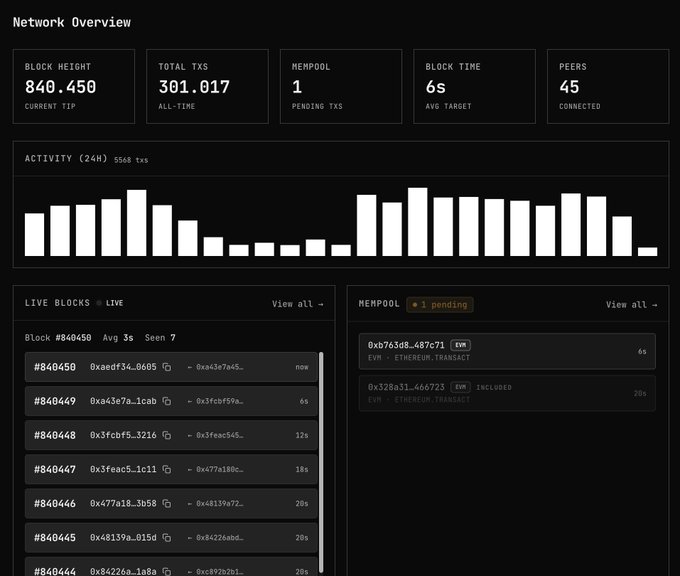
Task: Click the first bar in activity chart
Action: coord(34,234)
